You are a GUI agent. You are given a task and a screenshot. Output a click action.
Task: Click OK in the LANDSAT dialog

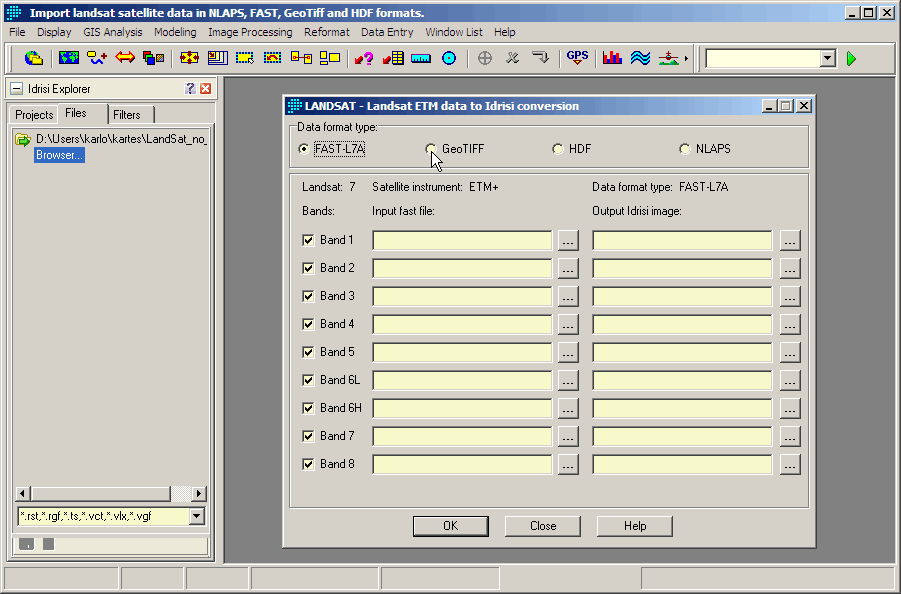click(450, 526)
